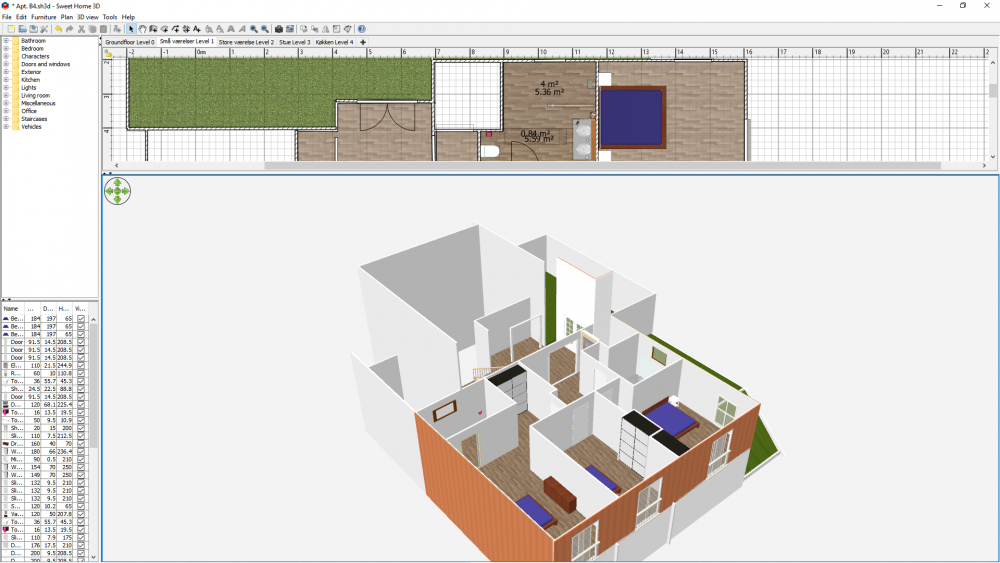
Task: Select the Pan hand tool
Action: 142,29
